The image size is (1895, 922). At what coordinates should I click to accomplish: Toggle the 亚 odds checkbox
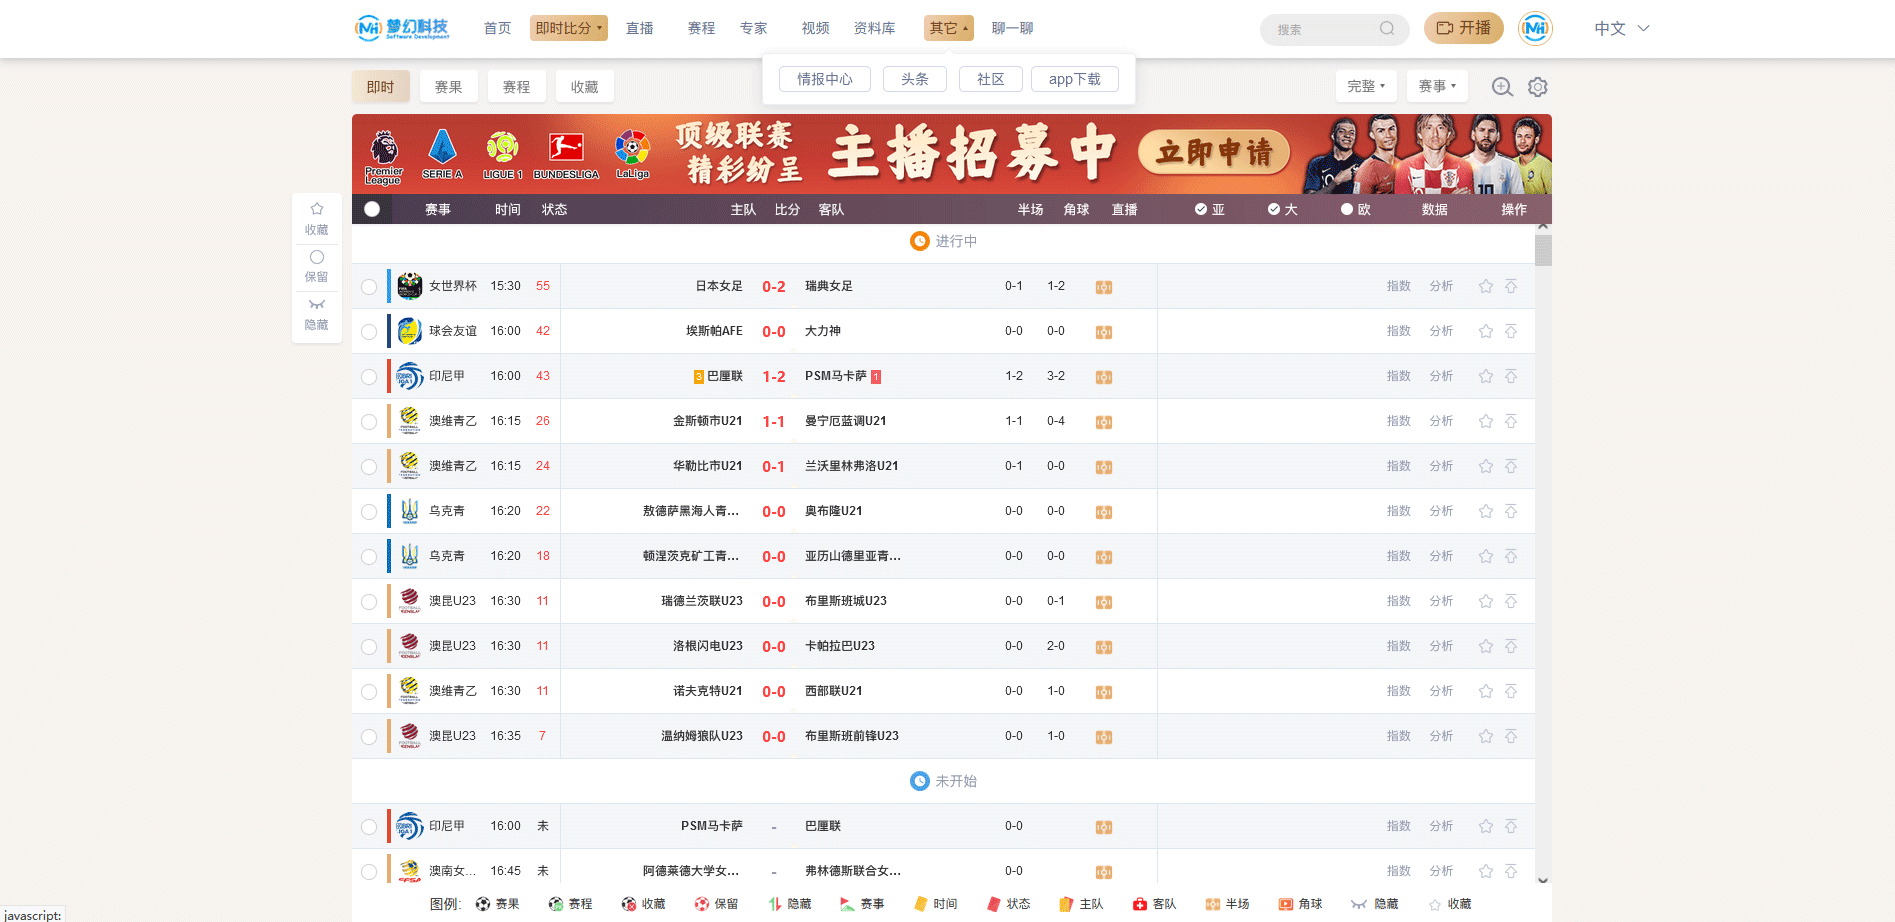(1201, 209)
